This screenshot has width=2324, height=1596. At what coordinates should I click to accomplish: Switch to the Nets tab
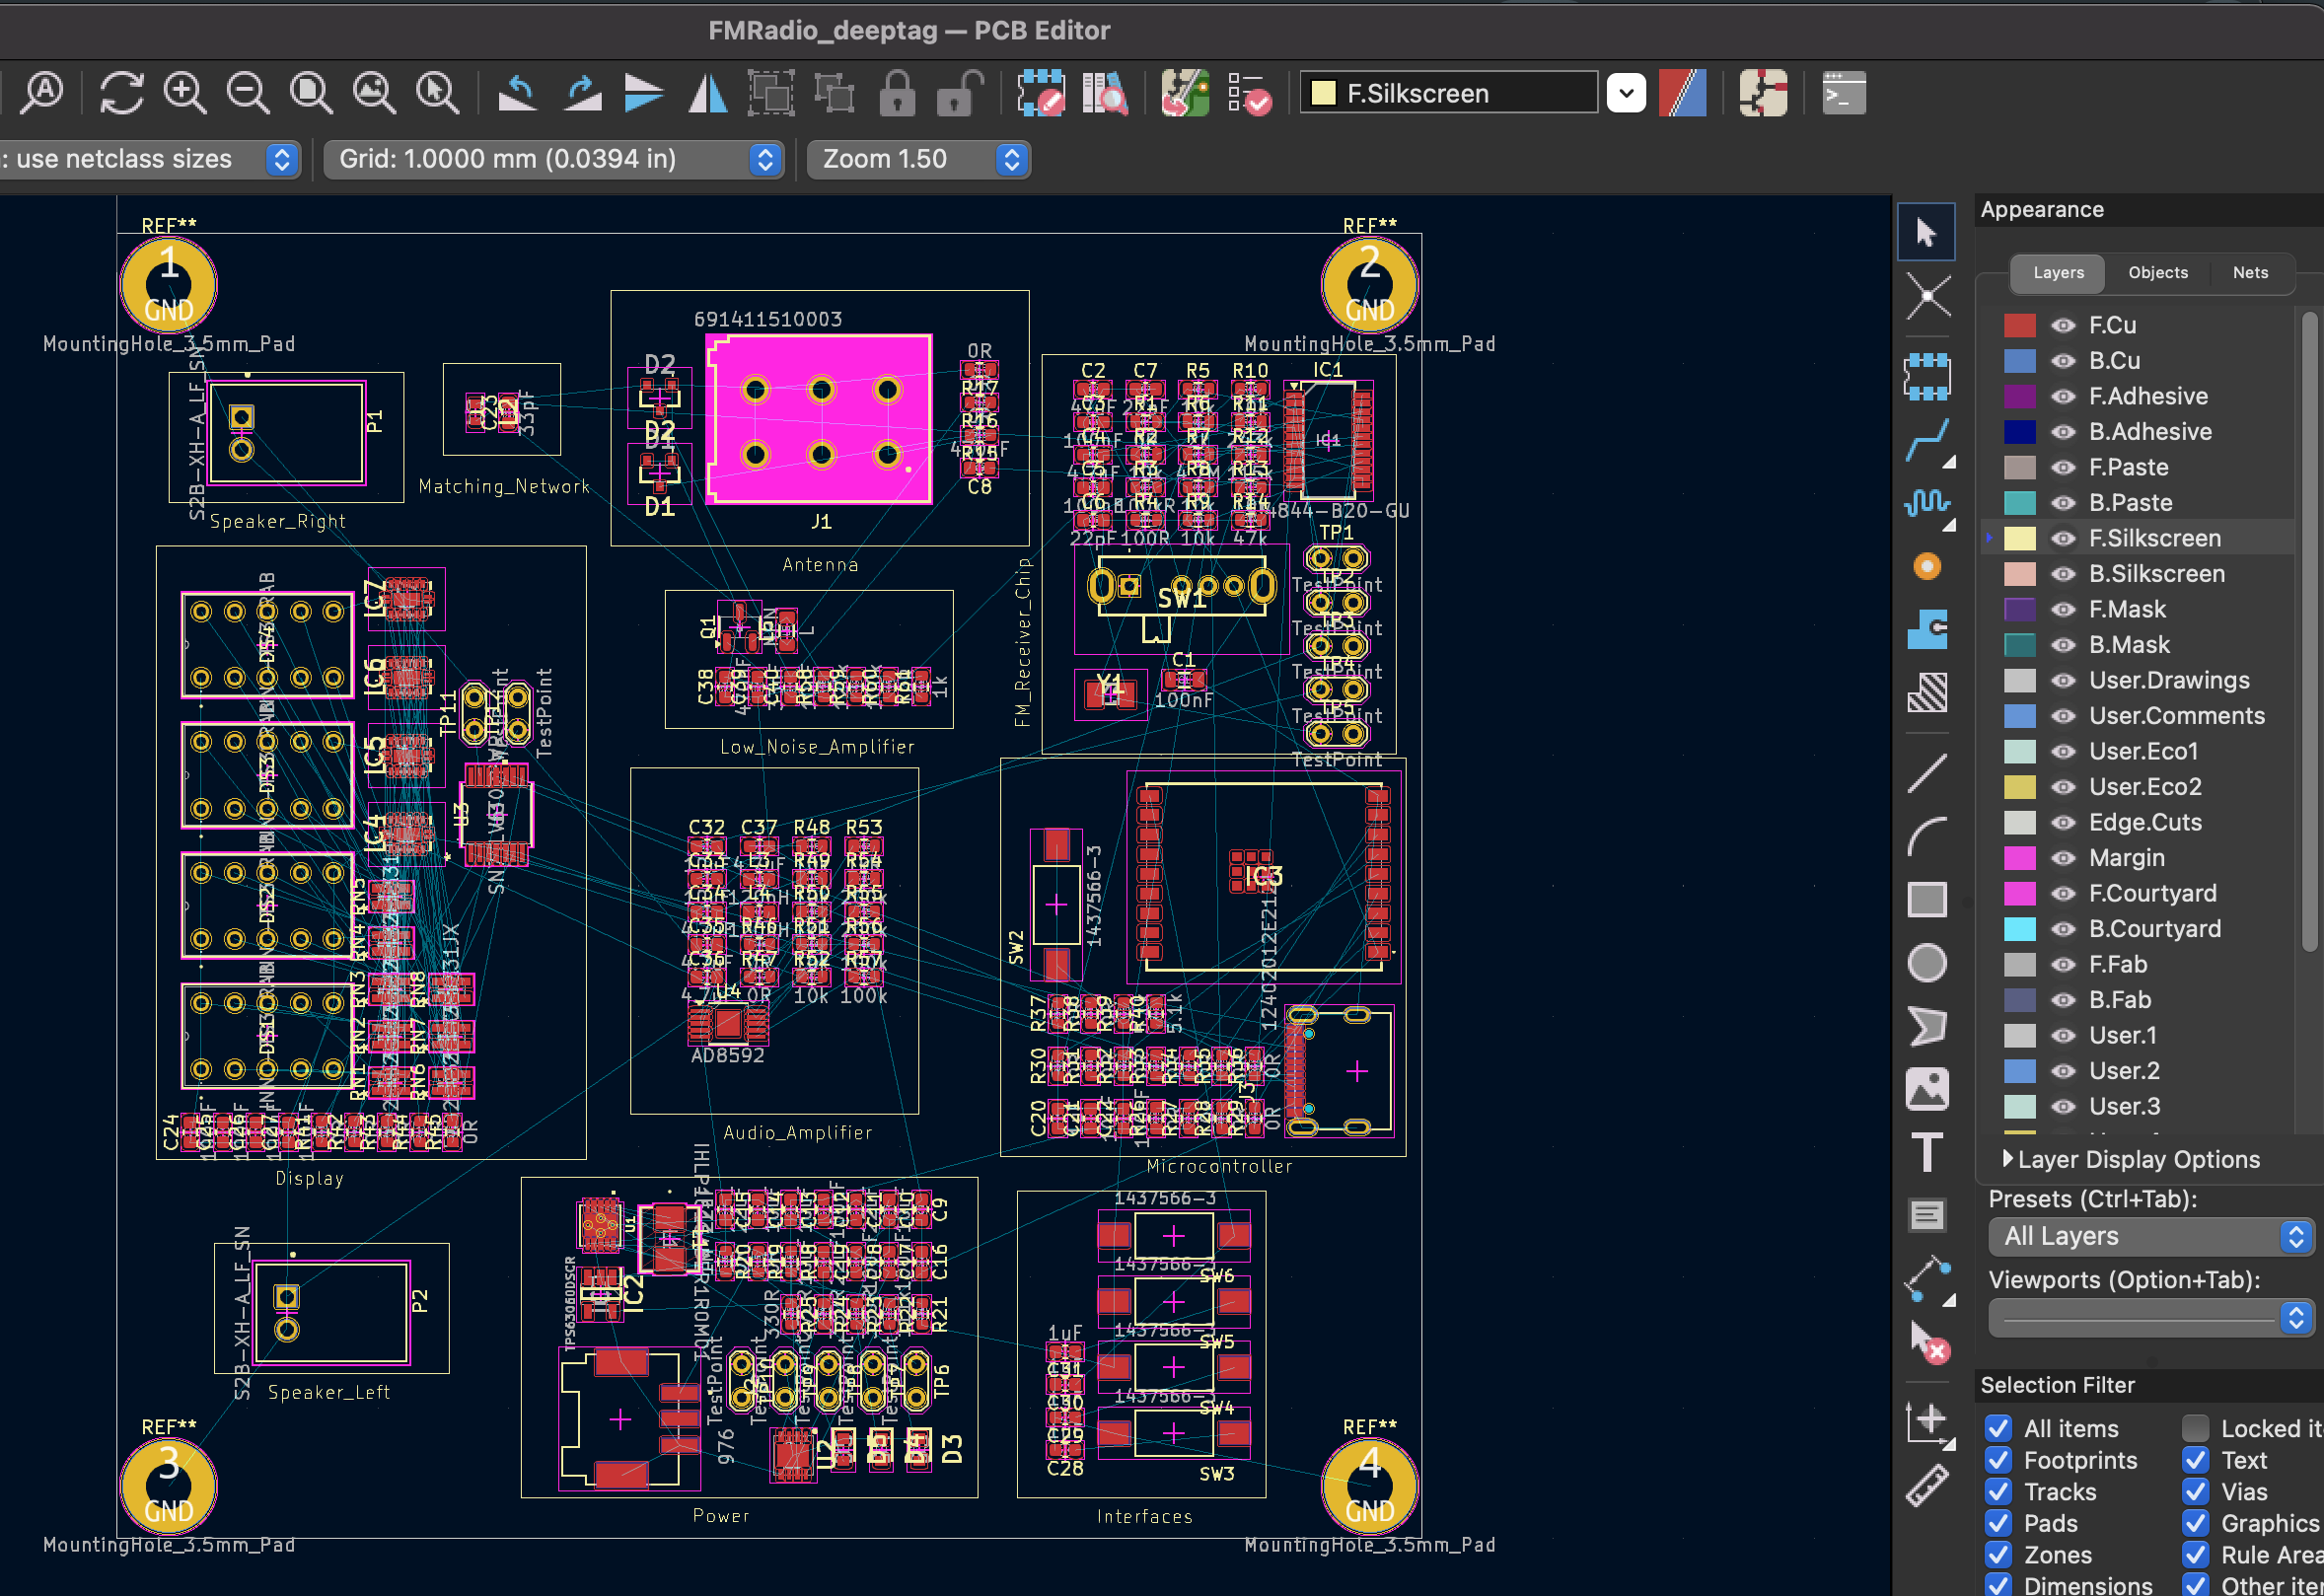click(2250, 273)
